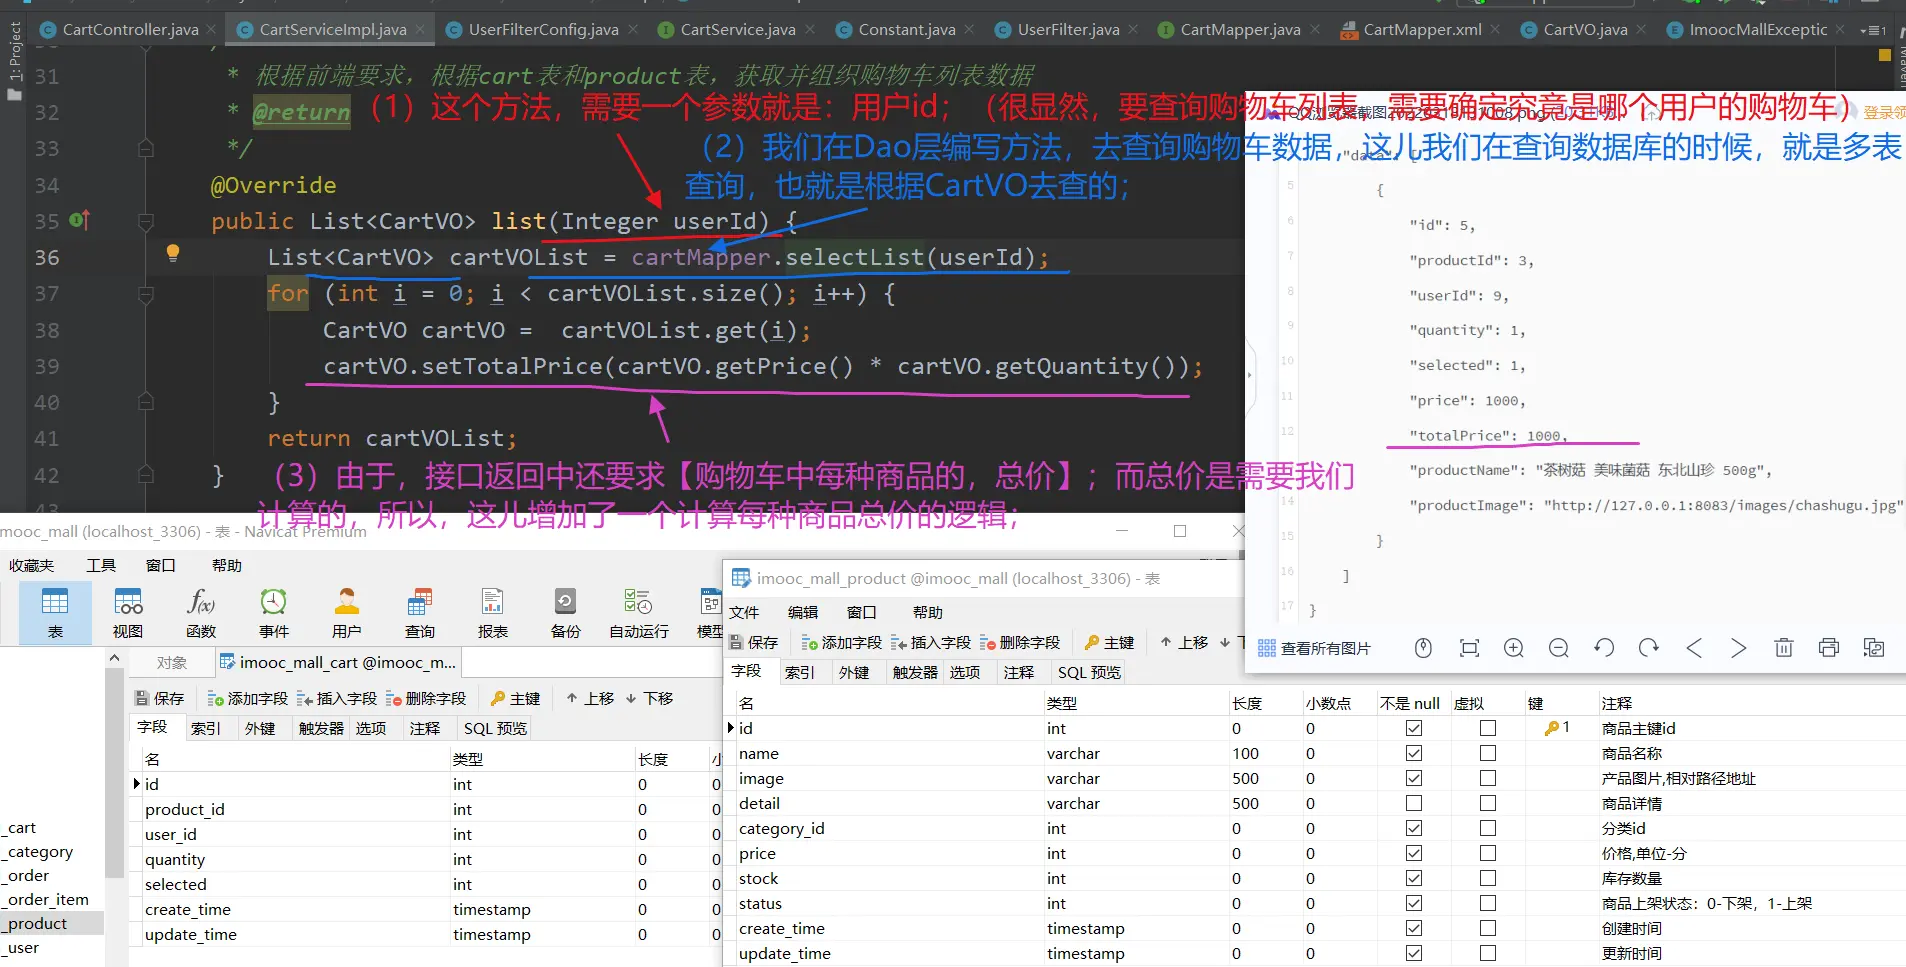Screen dimensions: 1906x967
Task: Click the print icon in image viewer
Action: point(1829,648)
